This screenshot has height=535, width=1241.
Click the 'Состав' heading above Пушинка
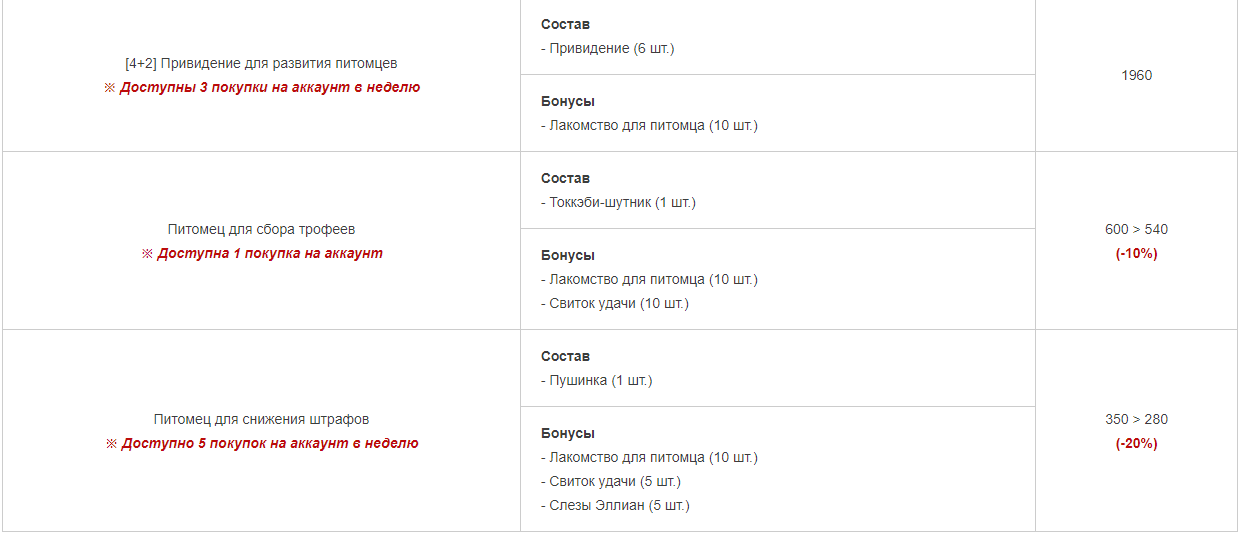(565, 356)
